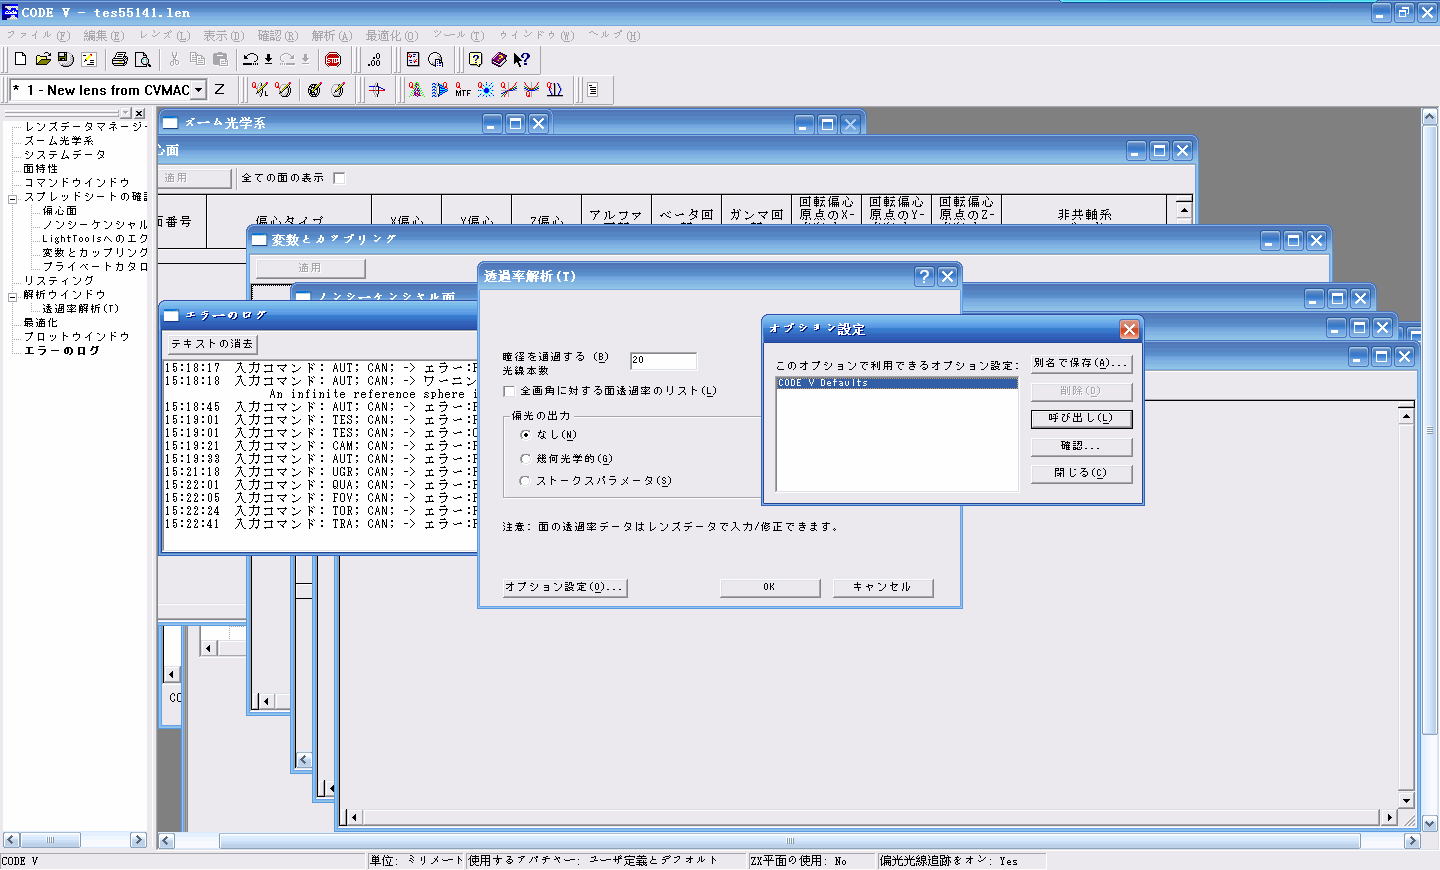Click the オプション設定(O)... button
Viewport: 1440px width, 870px height.
coord(565,588)
